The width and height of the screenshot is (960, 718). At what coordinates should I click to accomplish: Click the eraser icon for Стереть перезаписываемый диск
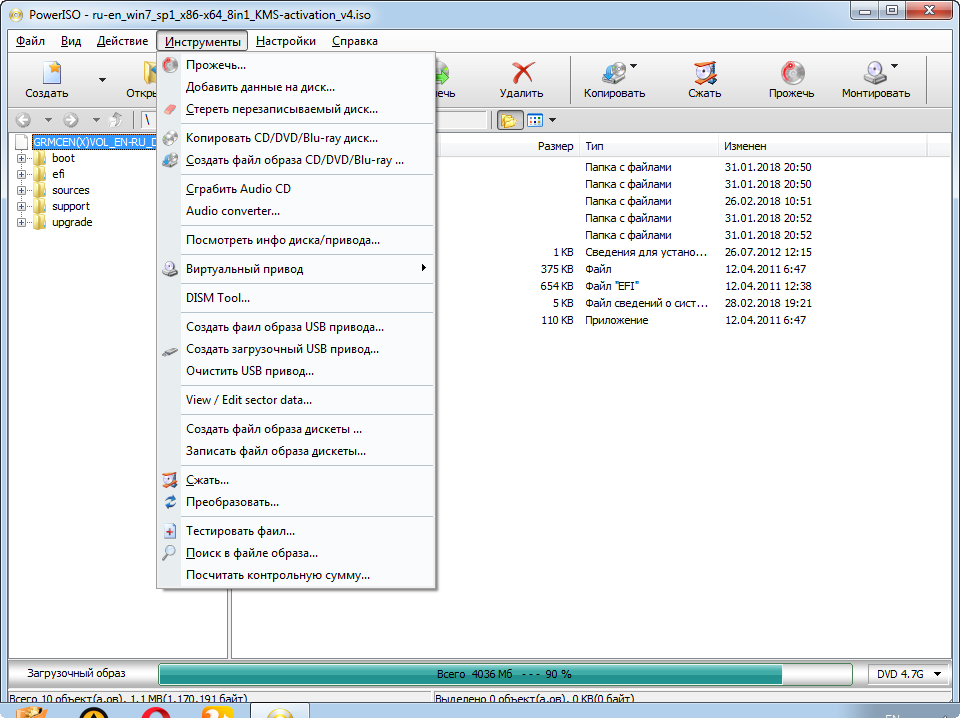tap(170, 110)
